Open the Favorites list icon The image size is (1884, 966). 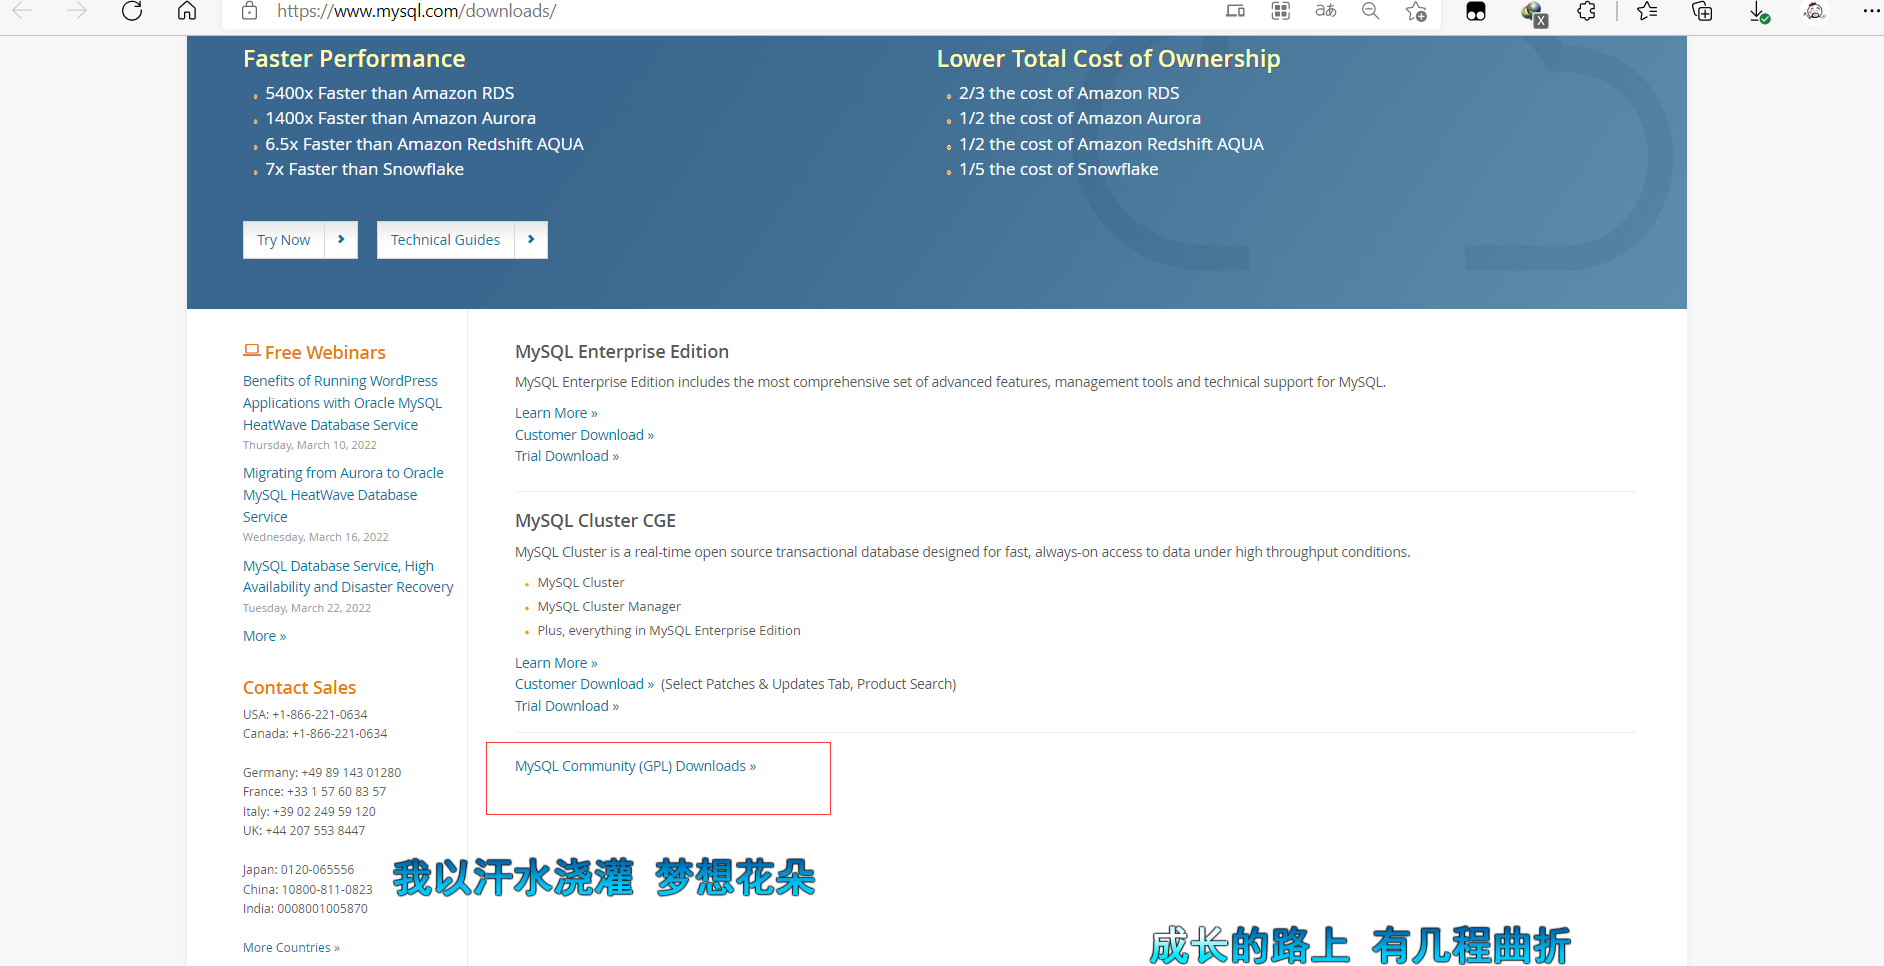[x=1647, y=11]
